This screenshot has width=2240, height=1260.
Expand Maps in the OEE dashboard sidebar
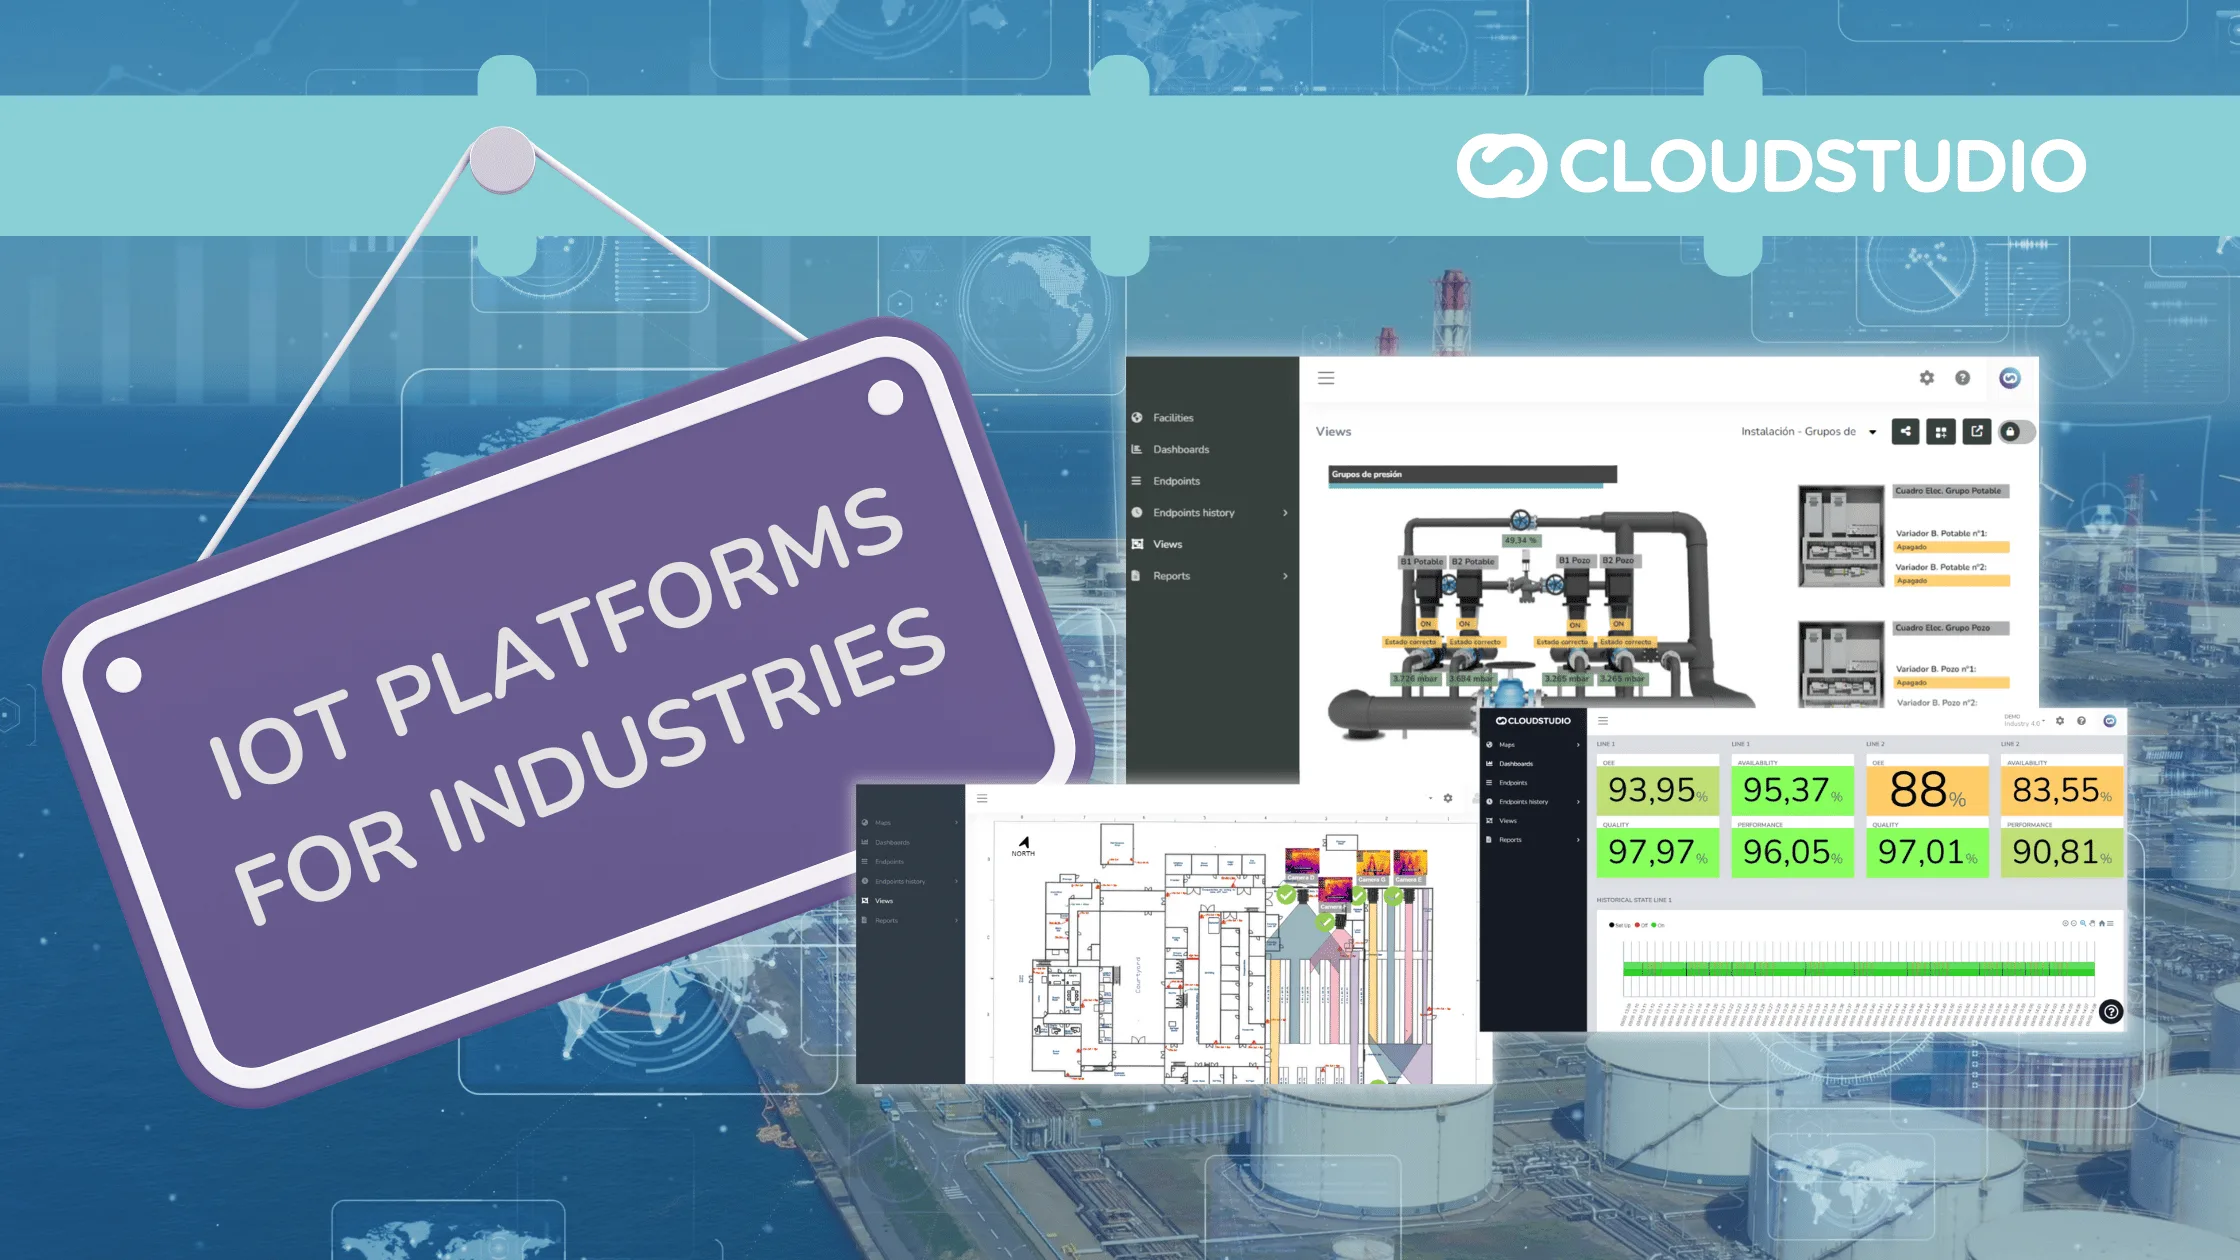pyautogui.click(x=1533, y=745)
